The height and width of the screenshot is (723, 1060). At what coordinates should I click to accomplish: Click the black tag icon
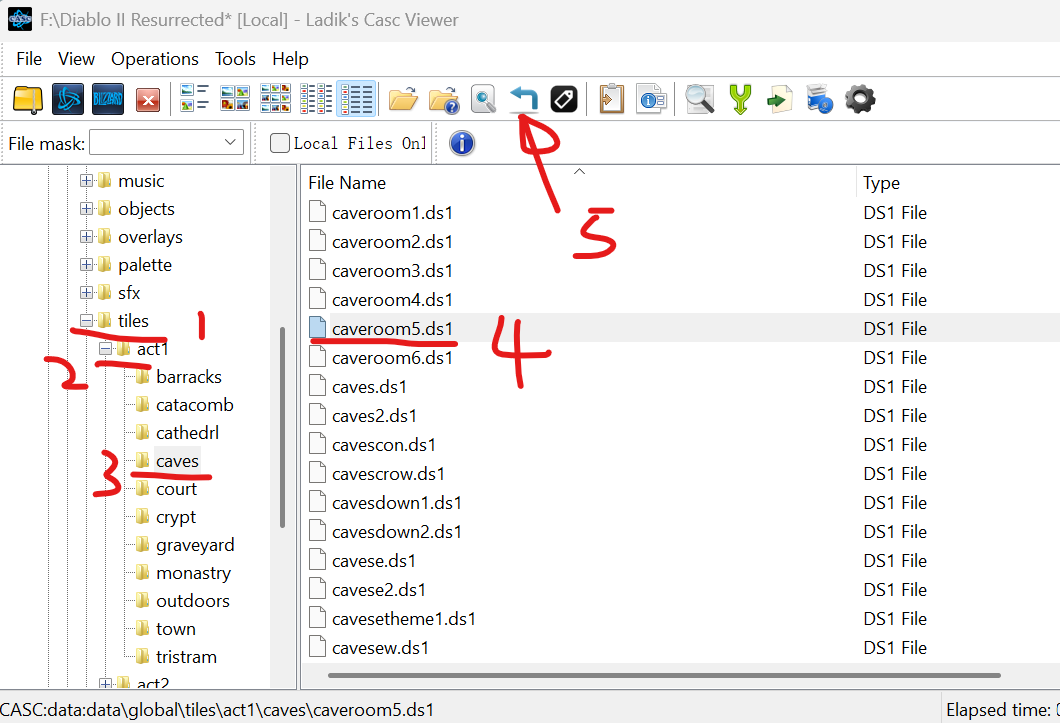click(x=563, y=99)
